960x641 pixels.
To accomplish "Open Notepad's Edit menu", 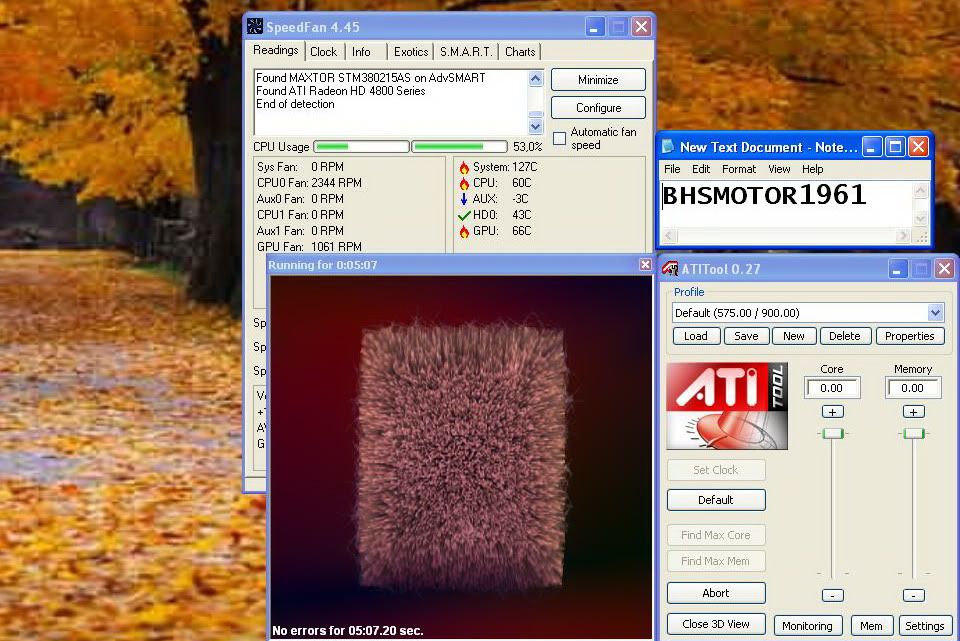I will [x=700, y=169].
